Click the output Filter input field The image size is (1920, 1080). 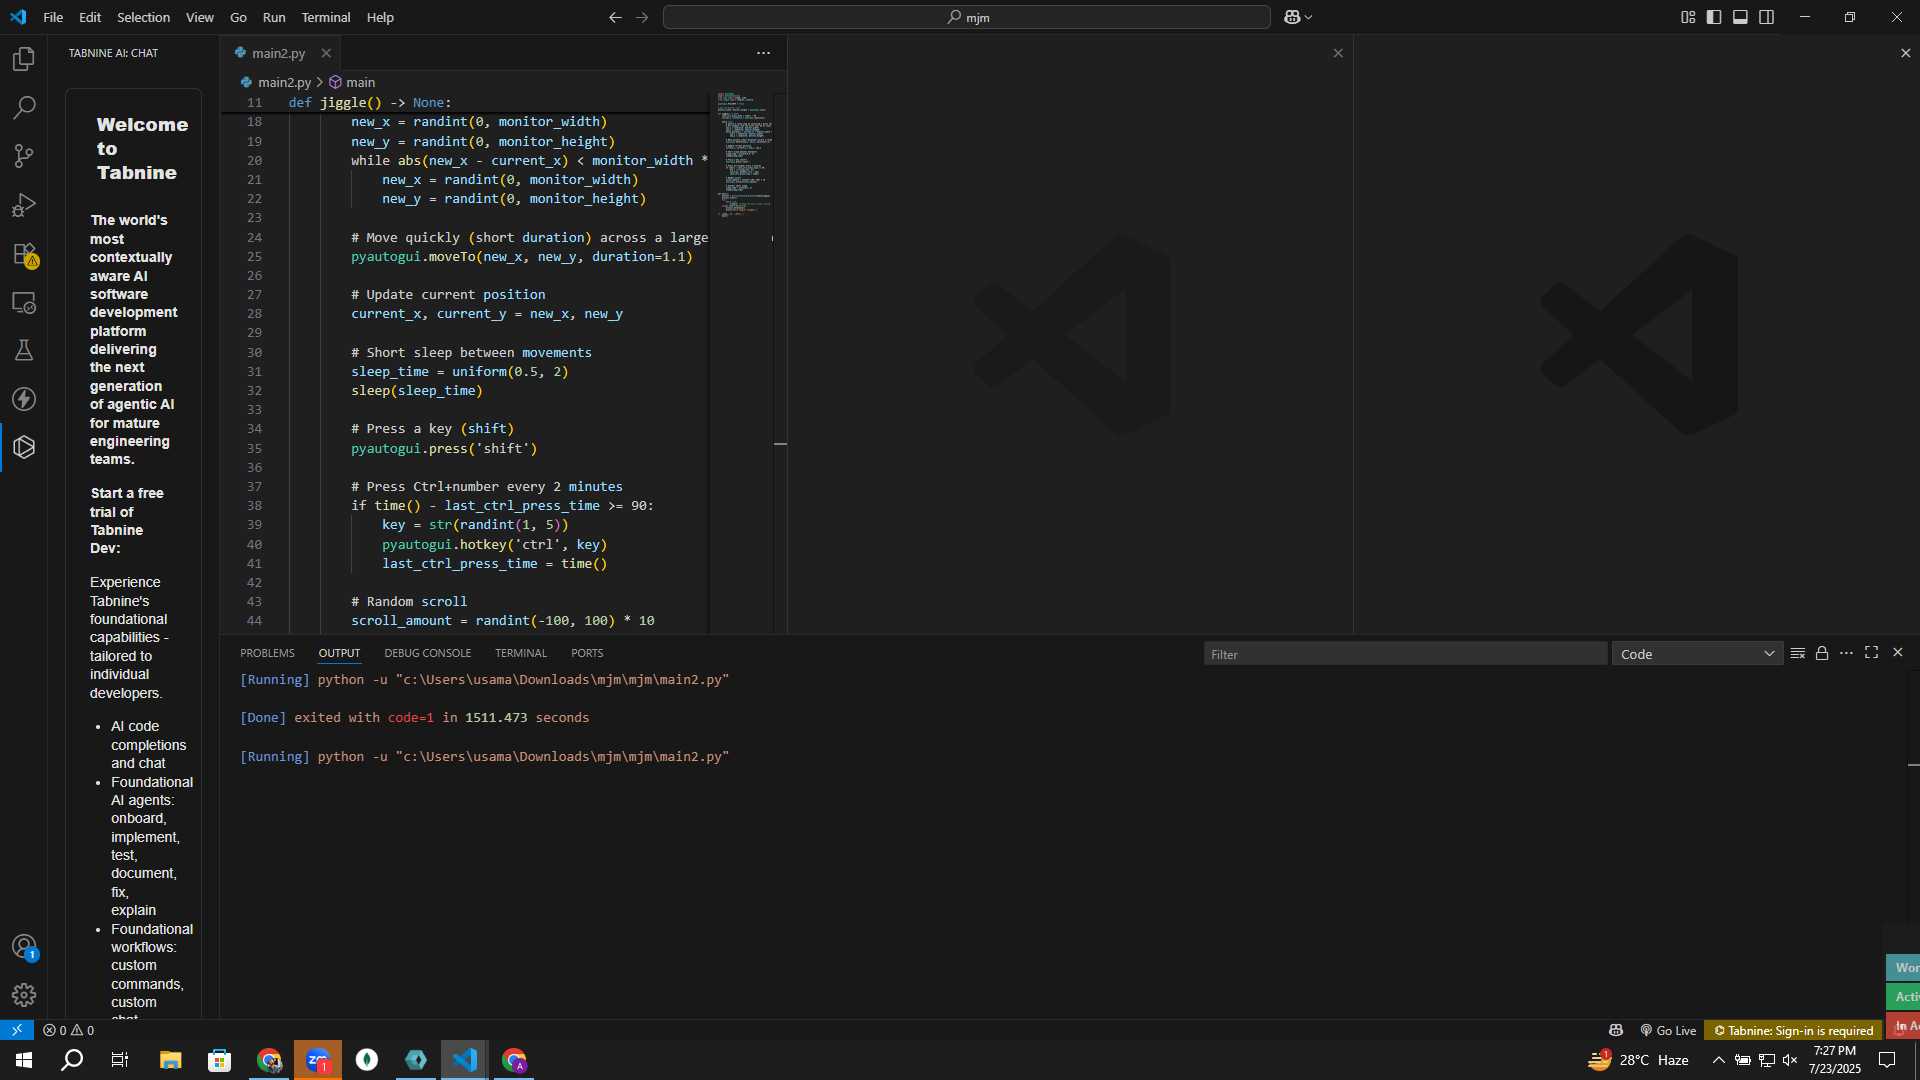1405,654
